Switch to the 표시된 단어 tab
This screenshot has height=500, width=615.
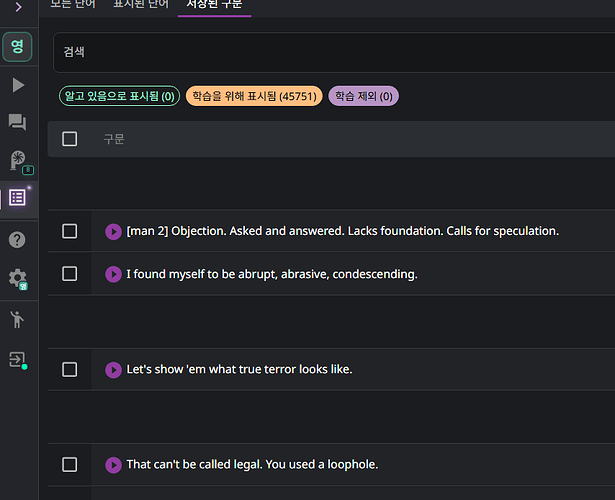tap(140, 4)
